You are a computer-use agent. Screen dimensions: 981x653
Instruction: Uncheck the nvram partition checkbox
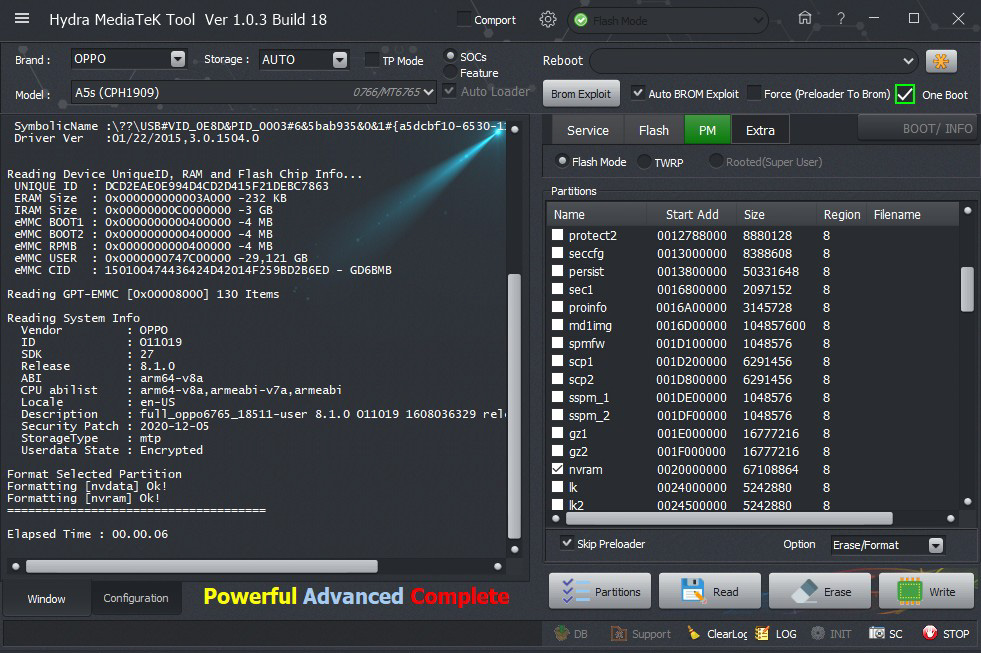pyautogui.click(x=559, y=469)
